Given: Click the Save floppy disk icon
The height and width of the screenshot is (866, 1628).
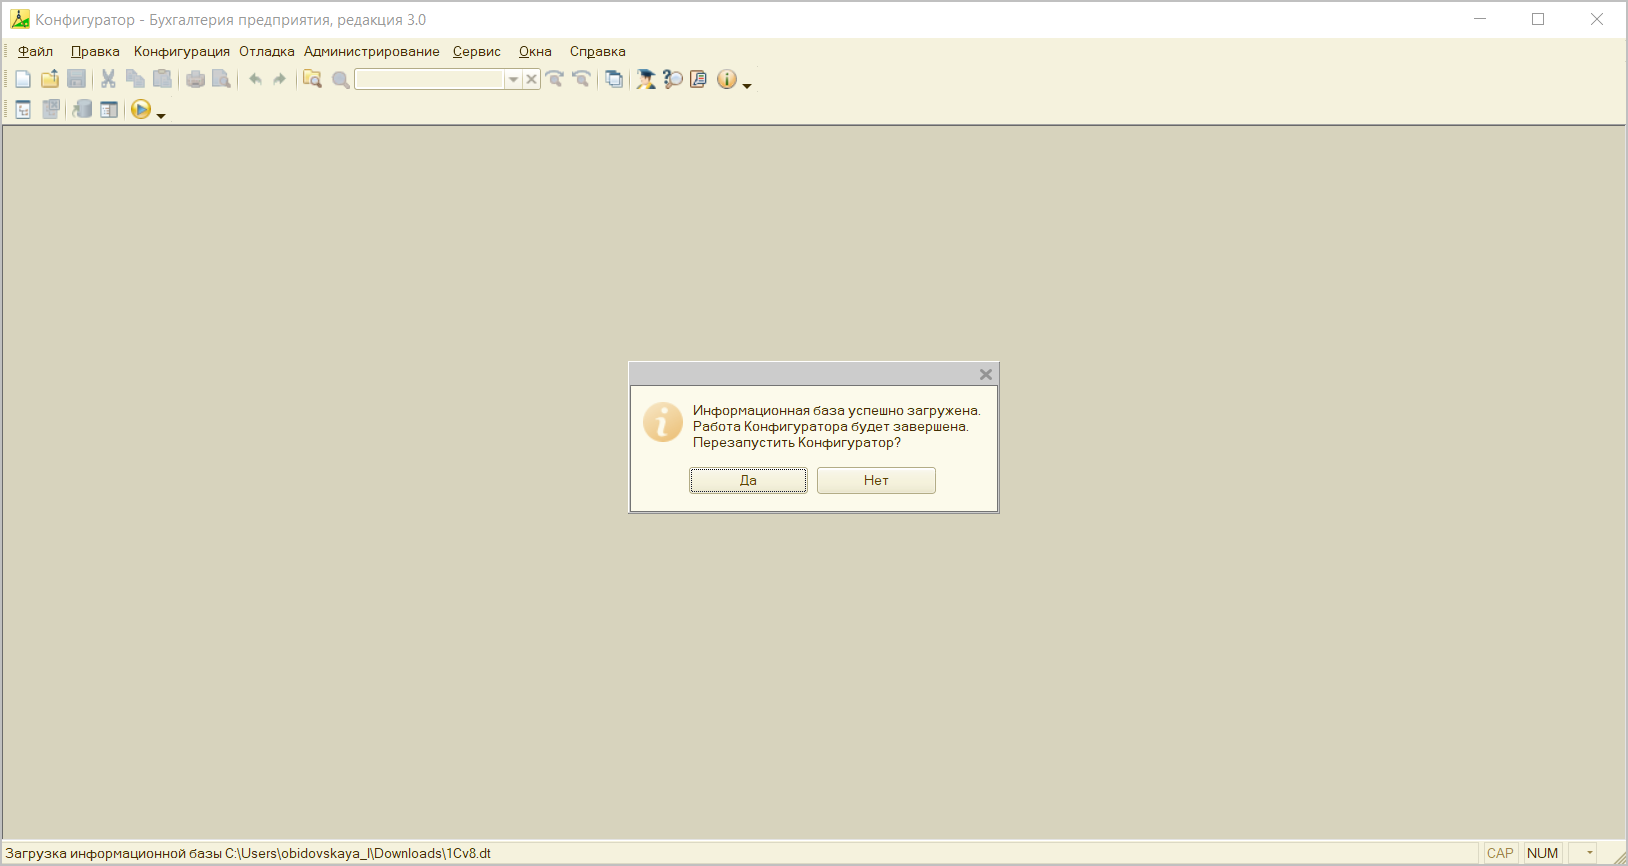Looking at the screenshot, I should pos(76,79).
